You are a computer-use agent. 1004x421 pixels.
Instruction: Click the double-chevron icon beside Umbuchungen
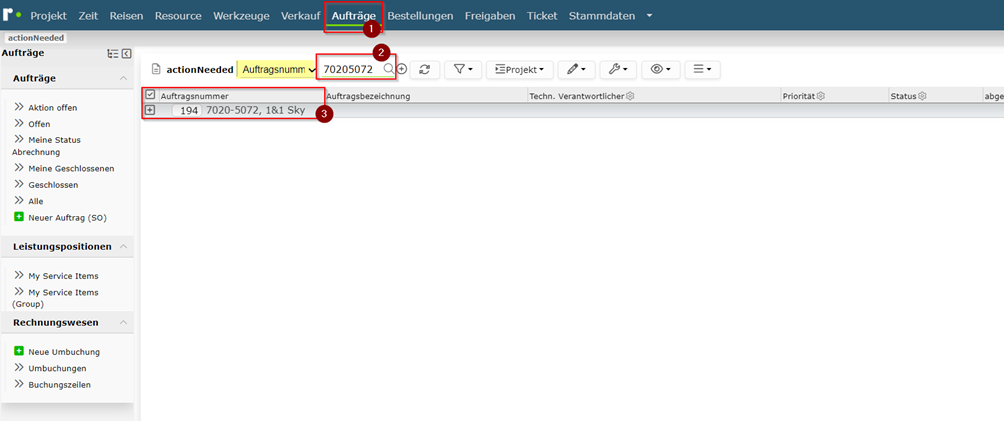click(x=19, y=368)
